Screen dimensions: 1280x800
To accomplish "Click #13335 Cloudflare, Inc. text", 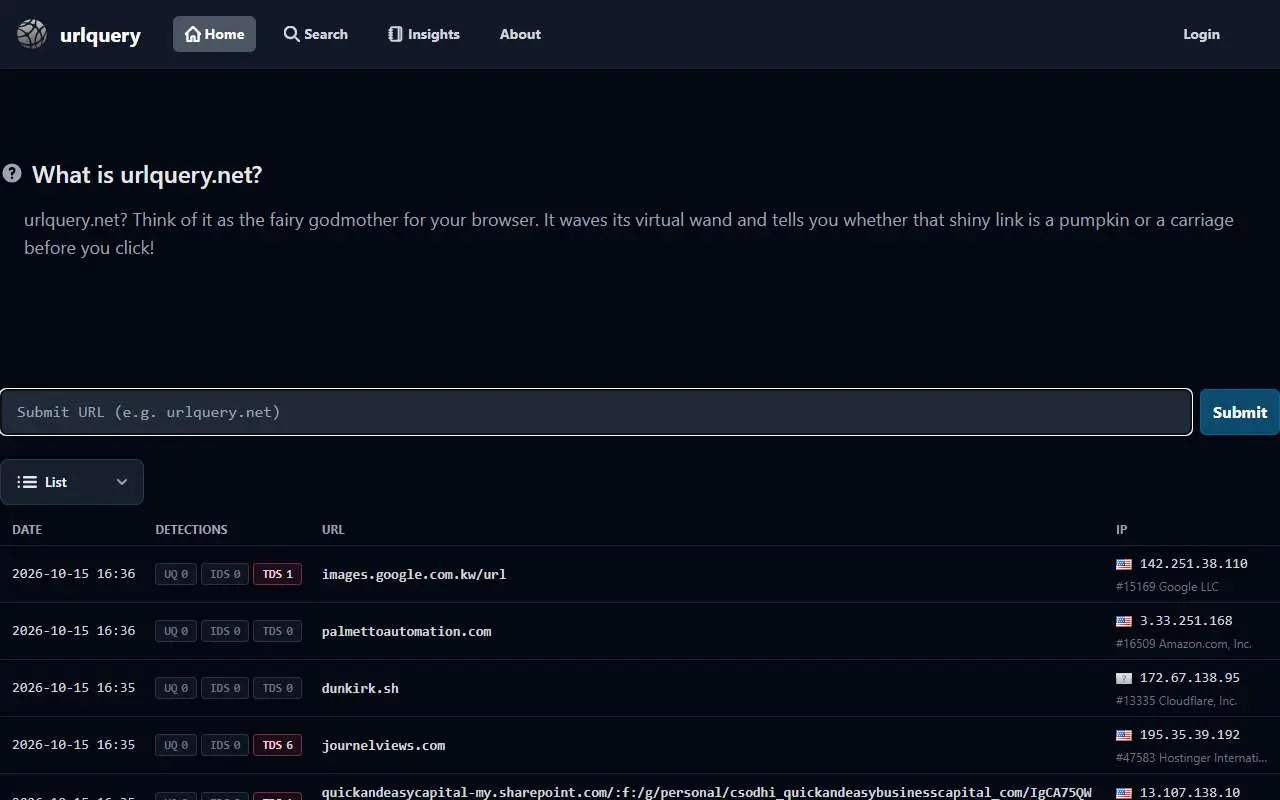I will (x=1176, y=701).
